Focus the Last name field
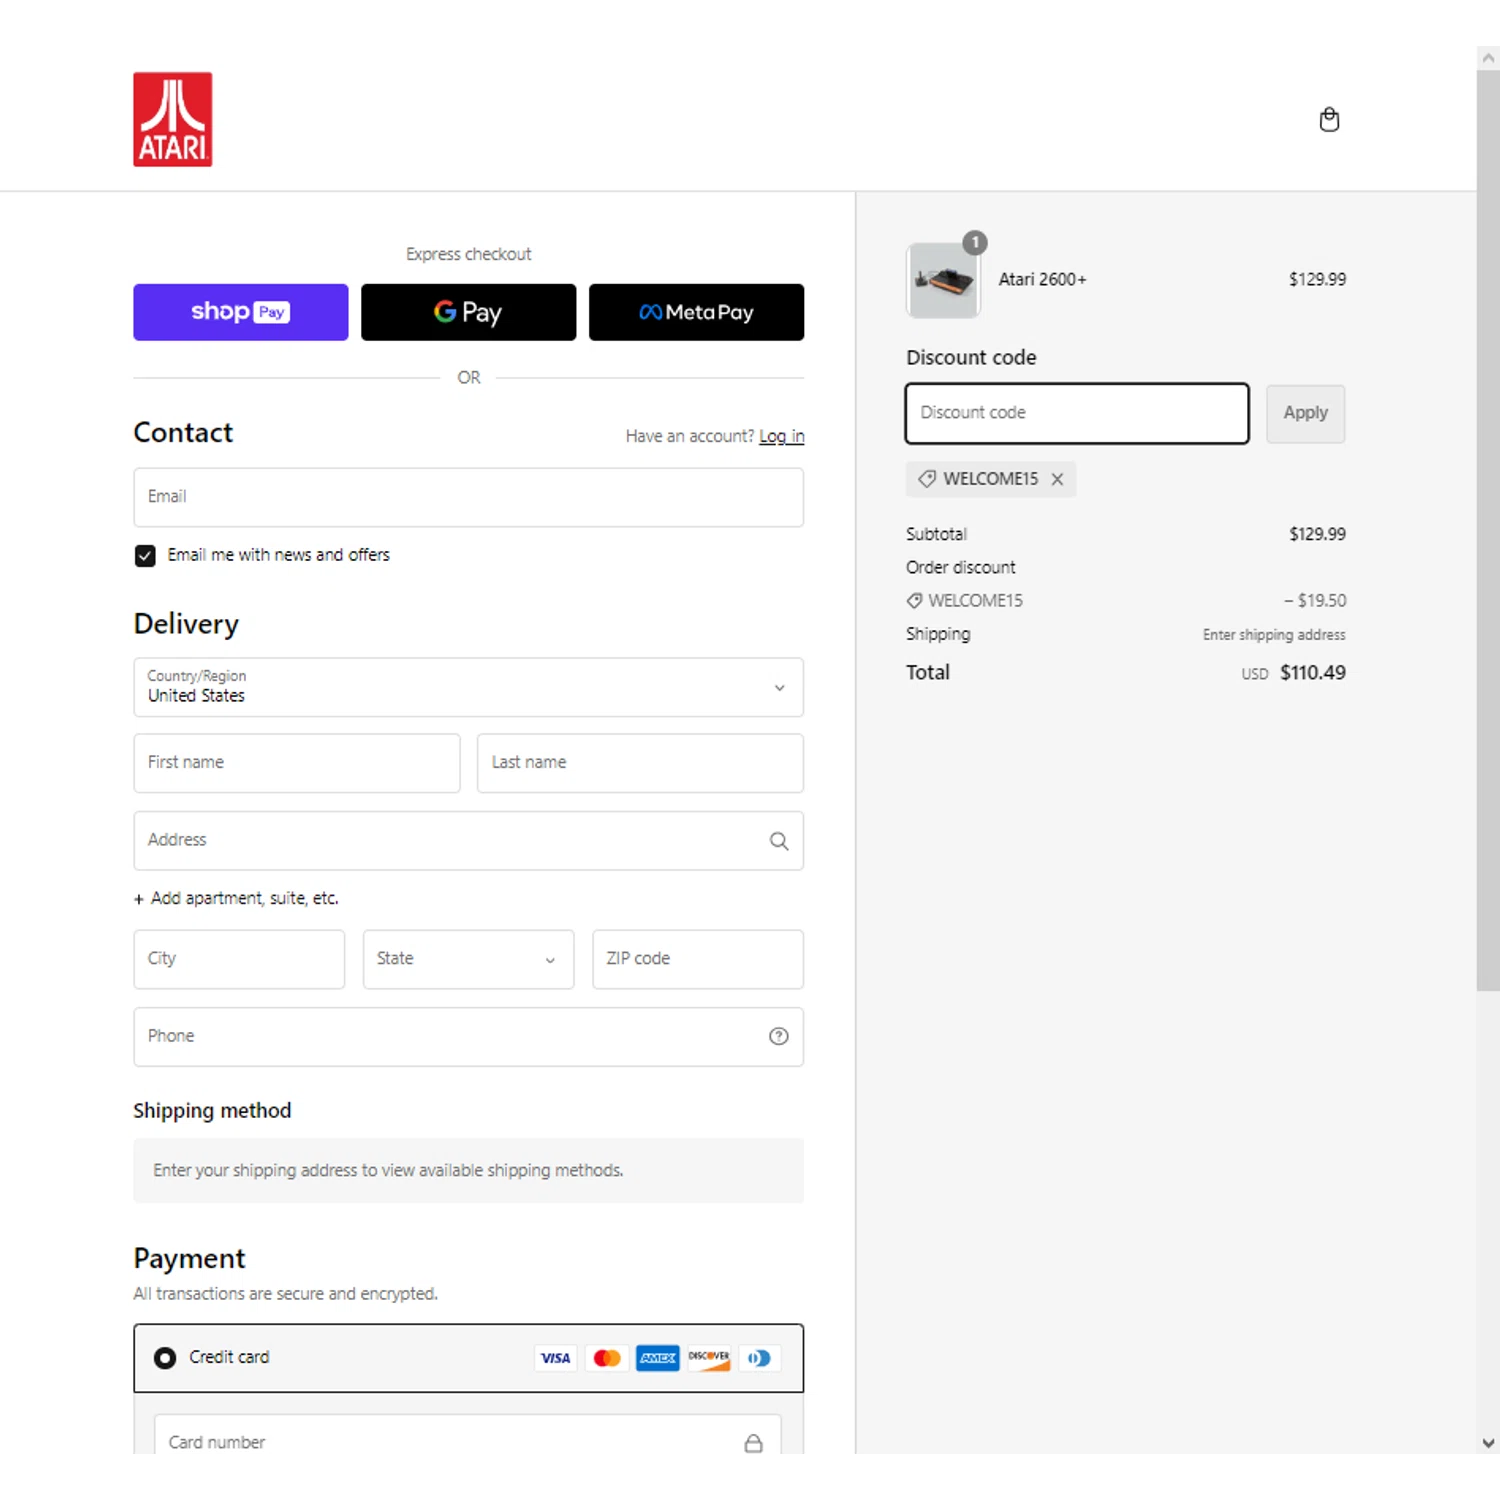Screen dimensions: 1500x1500 point(640,763)
